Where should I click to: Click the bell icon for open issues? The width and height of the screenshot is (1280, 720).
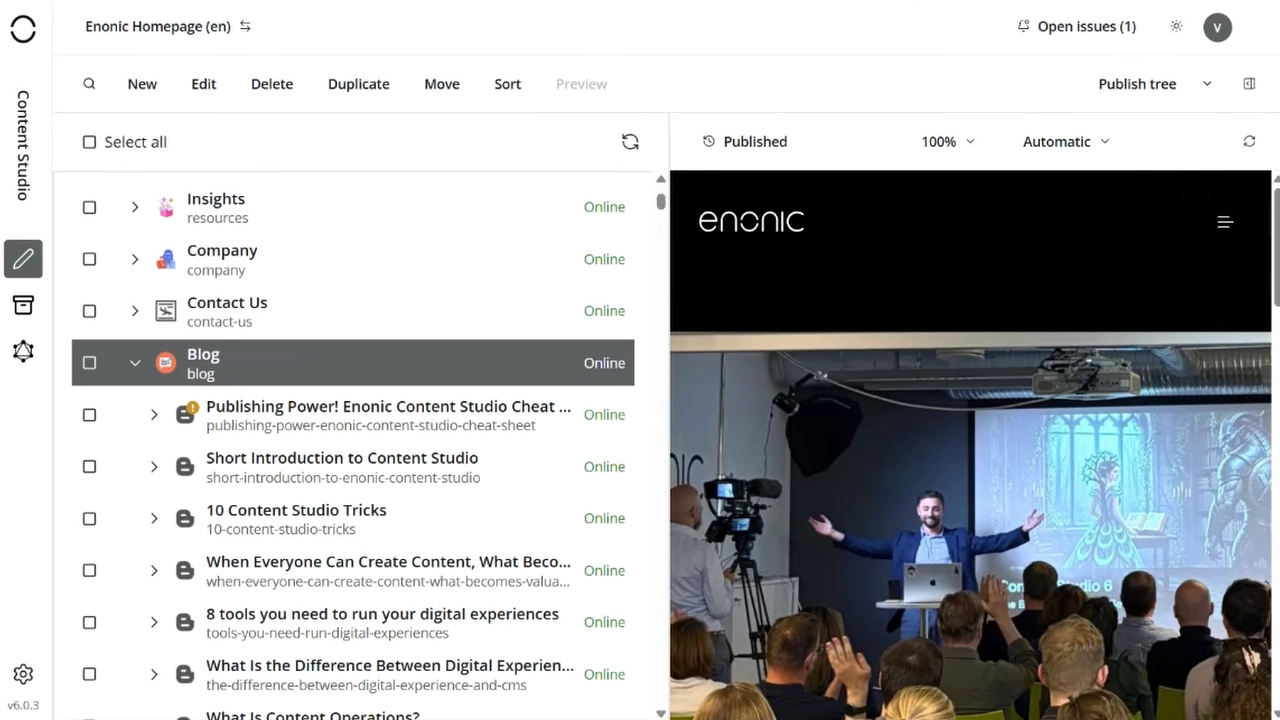1023,26
